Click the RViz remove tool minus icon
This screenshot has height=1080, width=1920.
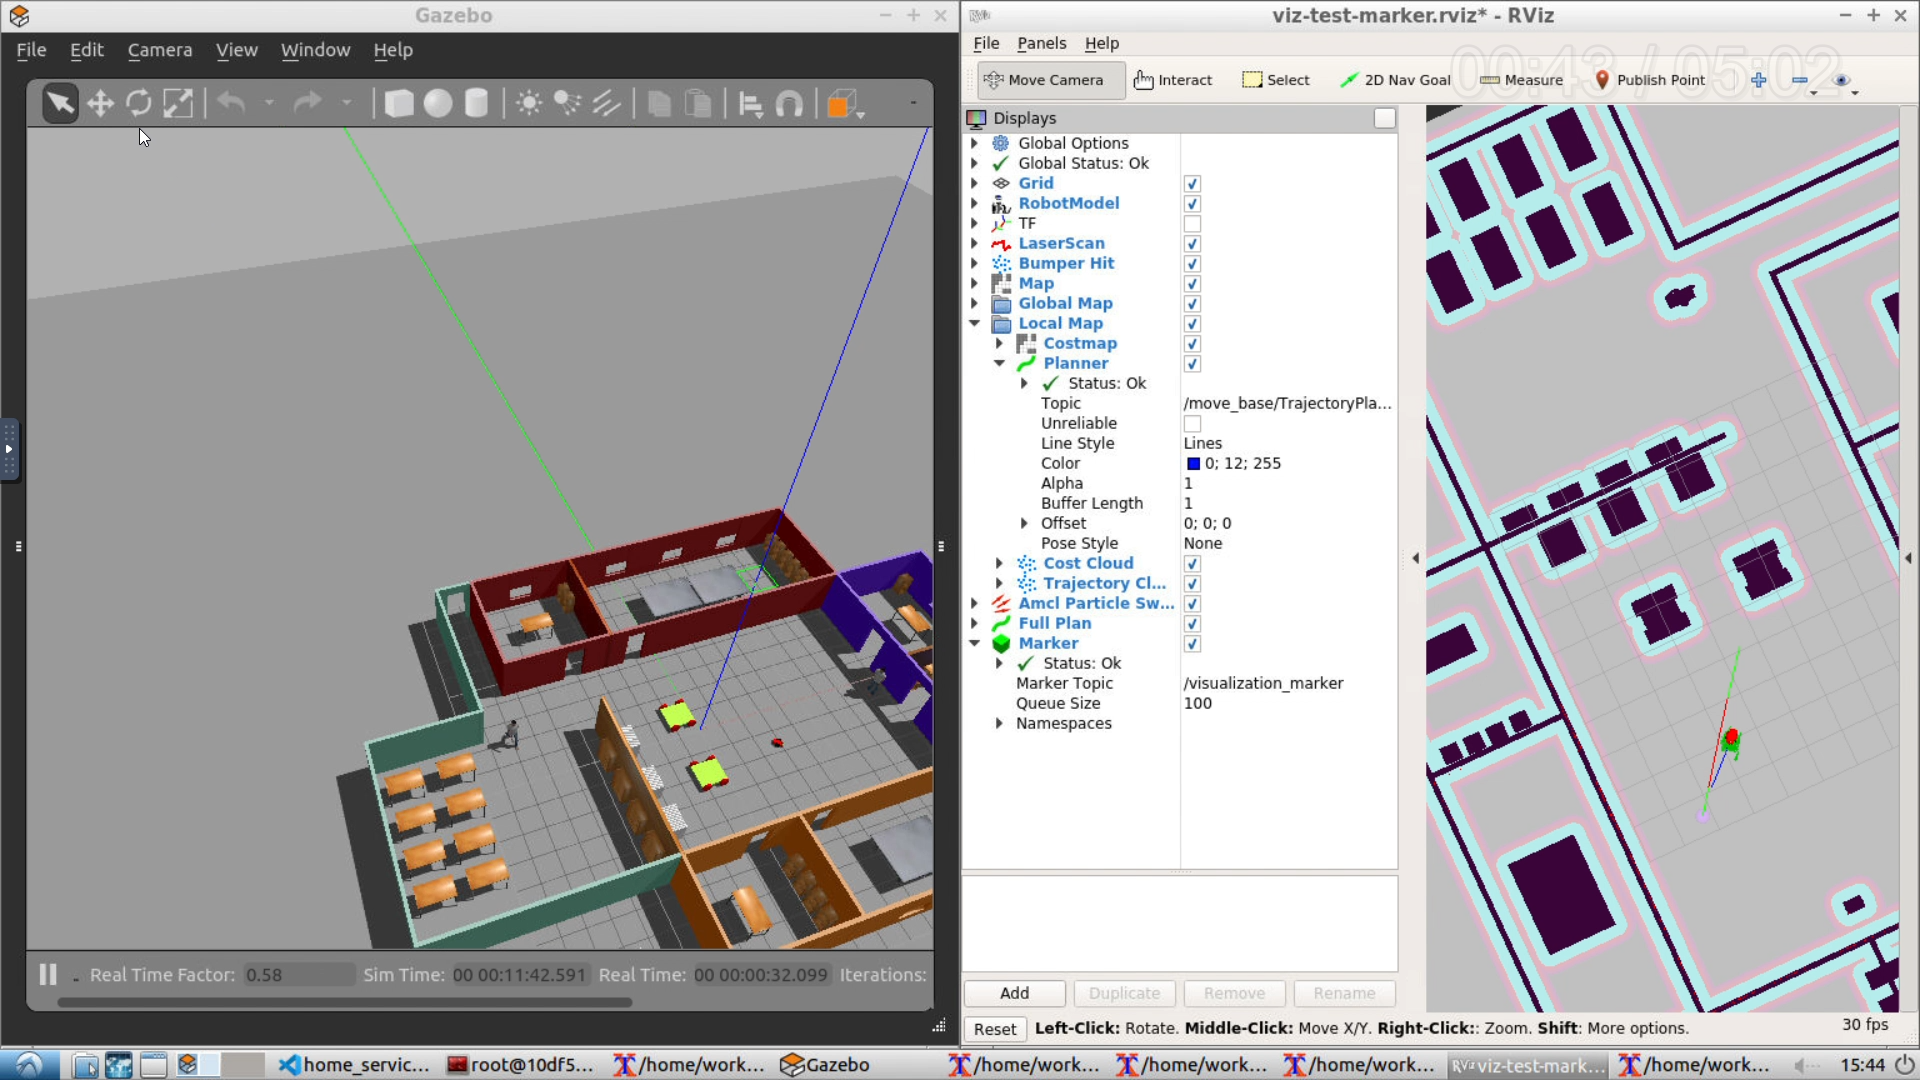tap(1800, 80)
